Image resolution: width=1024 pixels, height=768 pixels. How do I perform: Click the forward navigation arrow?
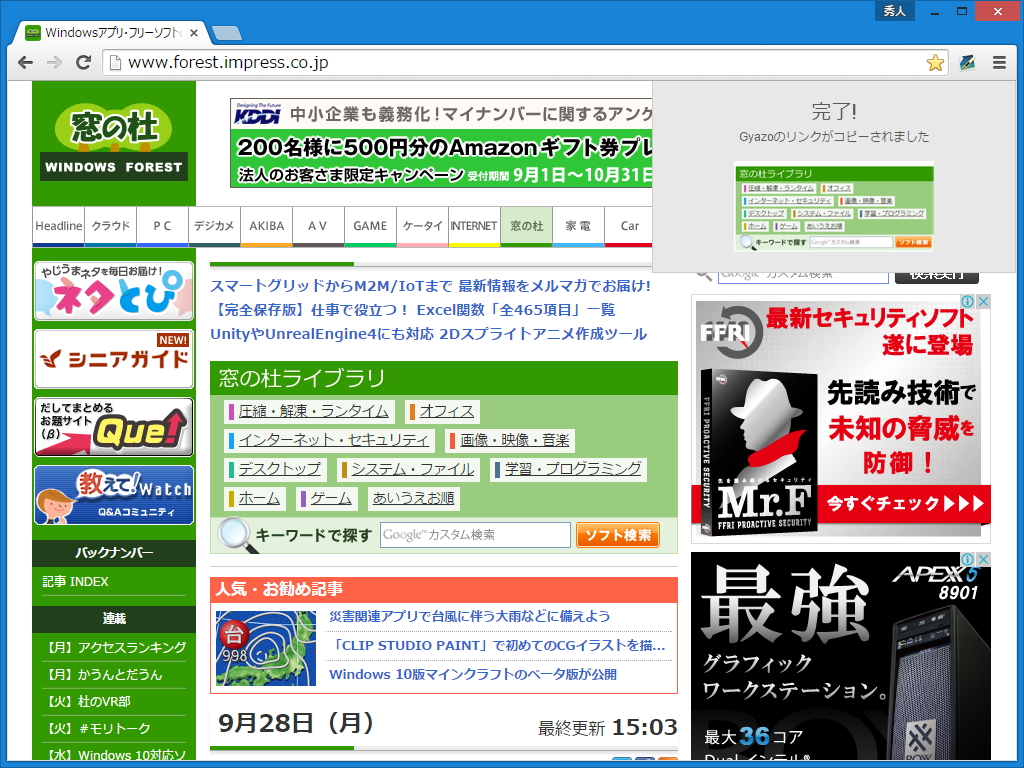coord(55,62)
